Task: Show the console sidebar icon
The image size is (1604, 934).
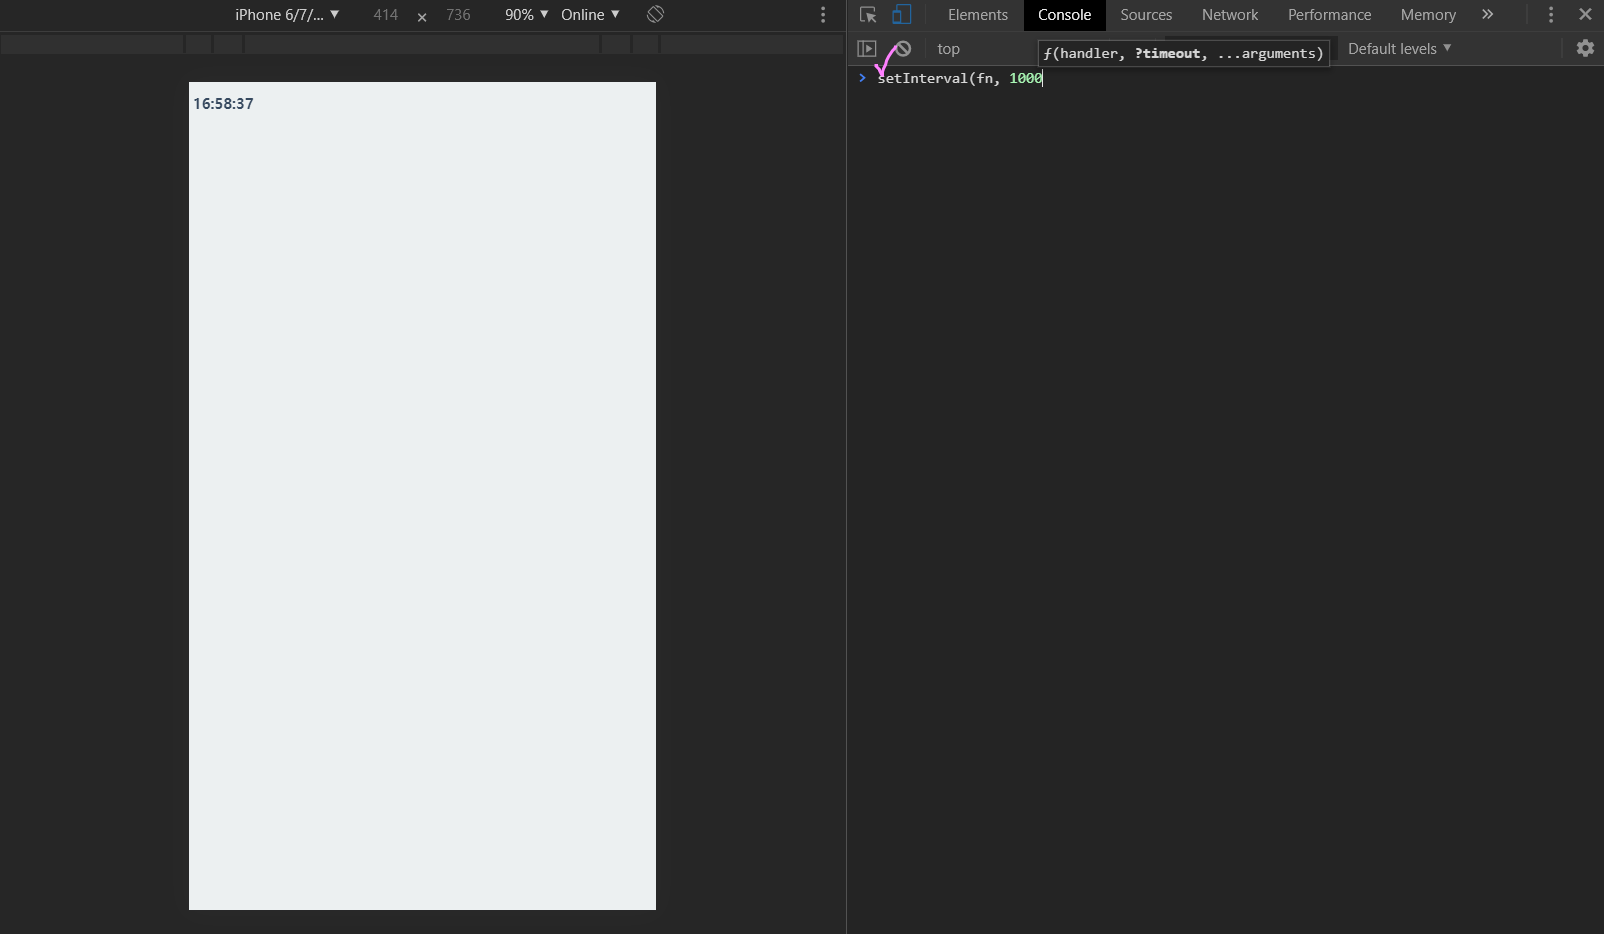Action: tap(867, 49)
